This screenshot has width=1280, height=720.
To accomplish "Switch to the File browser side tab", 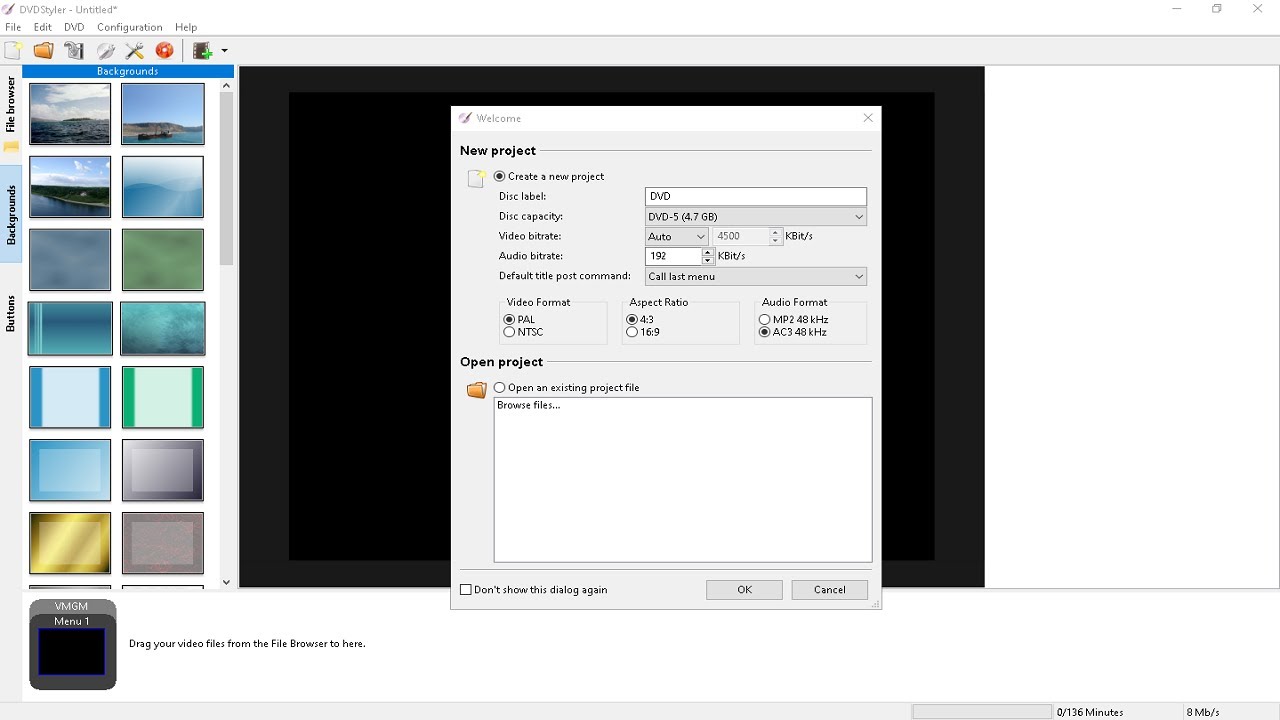I will click(11, 104).
